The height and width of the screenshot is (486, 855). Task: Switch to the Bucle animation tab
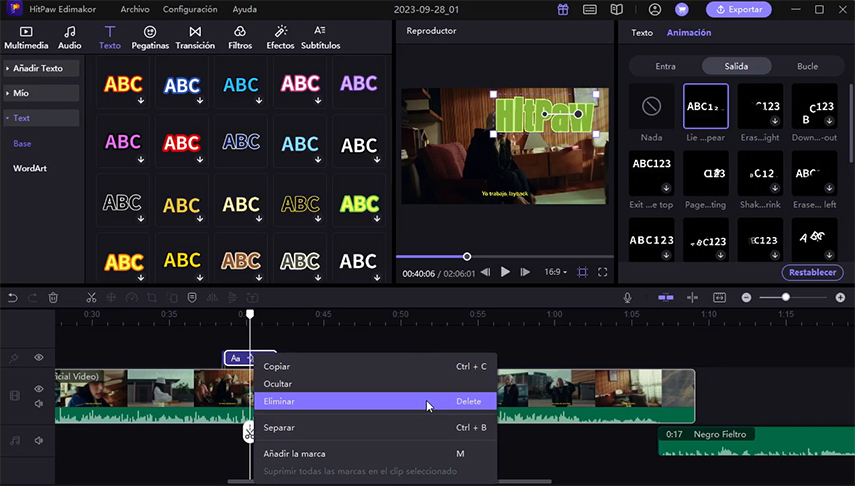point(807,66)
